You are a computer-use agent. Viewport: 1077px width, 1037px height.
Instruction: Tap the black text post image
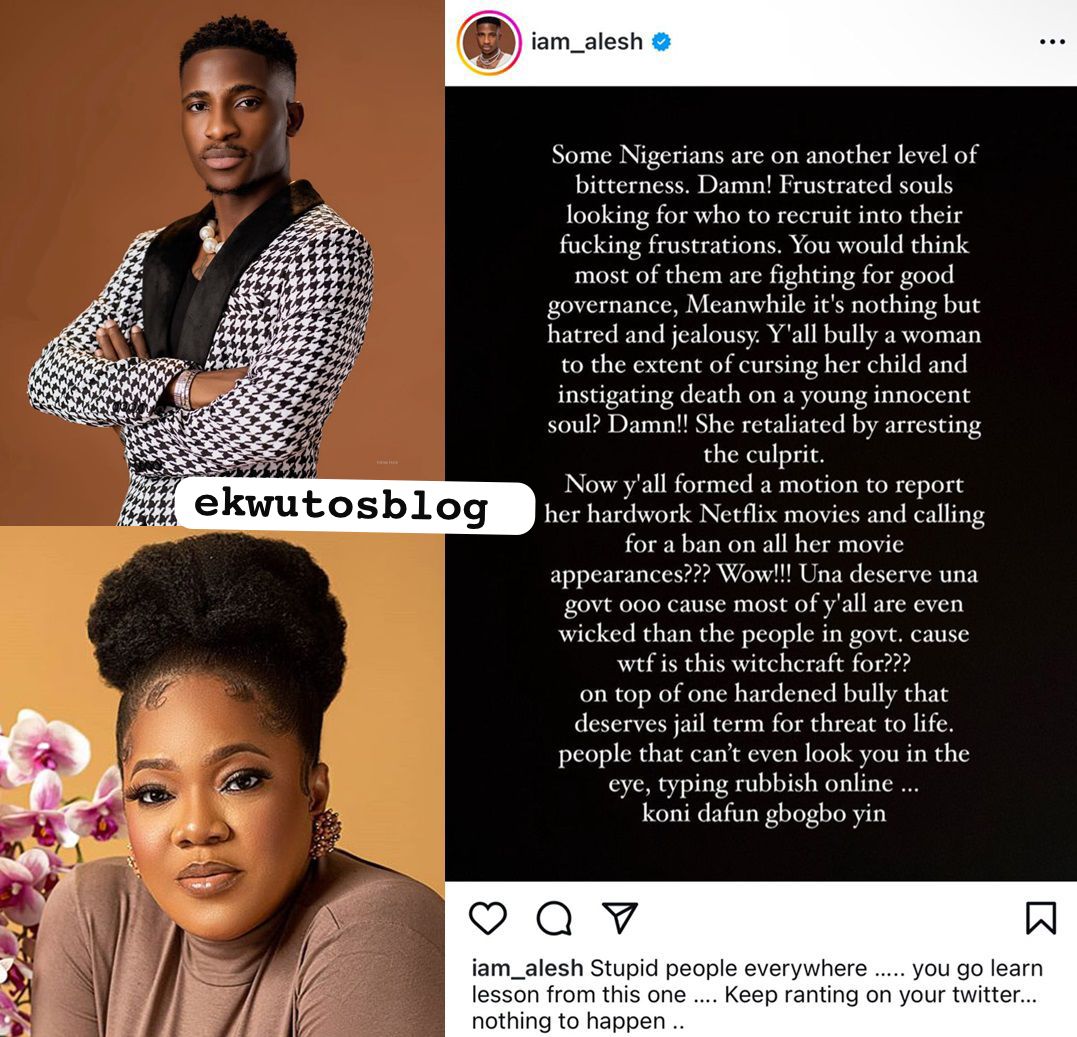pyautogui.click(x=761, y=483)
